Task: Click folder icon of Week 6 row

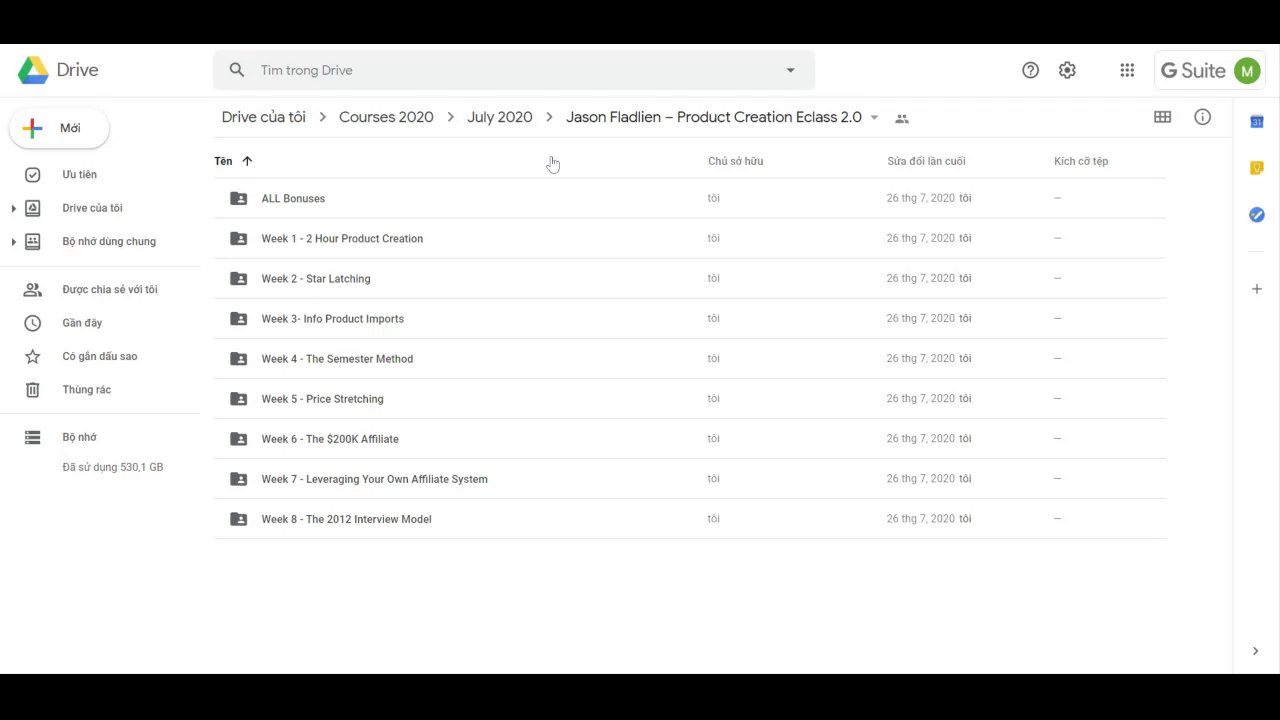Action: pyautogui.click(x=238, y=438)
